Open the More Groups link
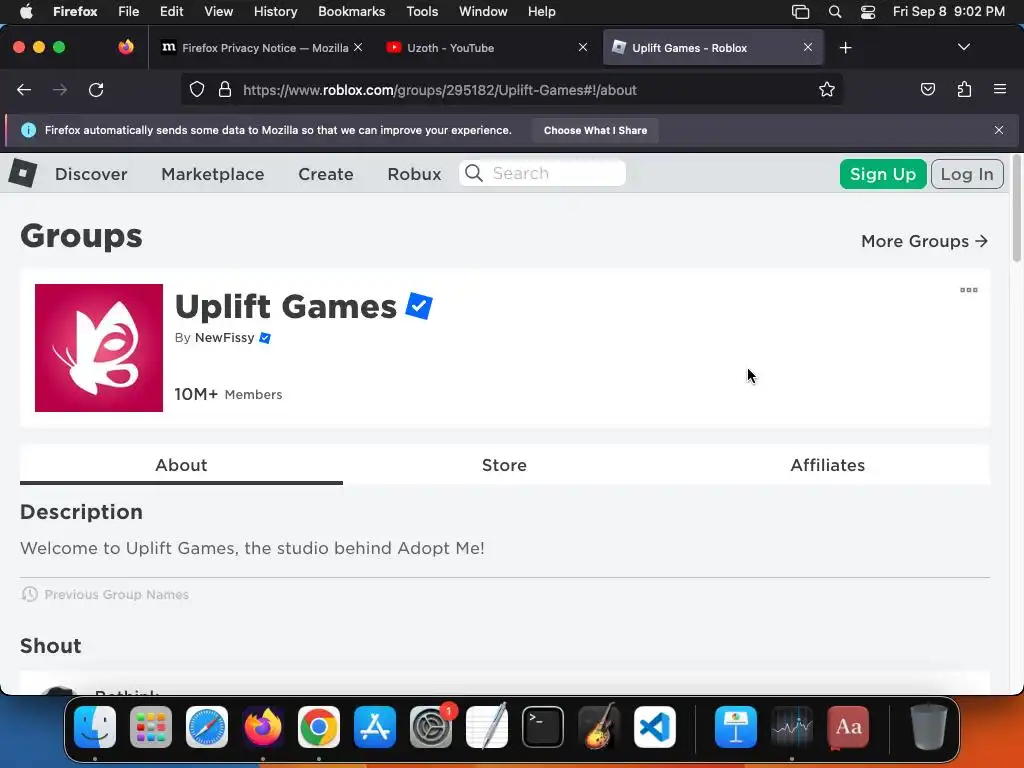Screen dimensions: 1024x768 (x=924, y=241)
